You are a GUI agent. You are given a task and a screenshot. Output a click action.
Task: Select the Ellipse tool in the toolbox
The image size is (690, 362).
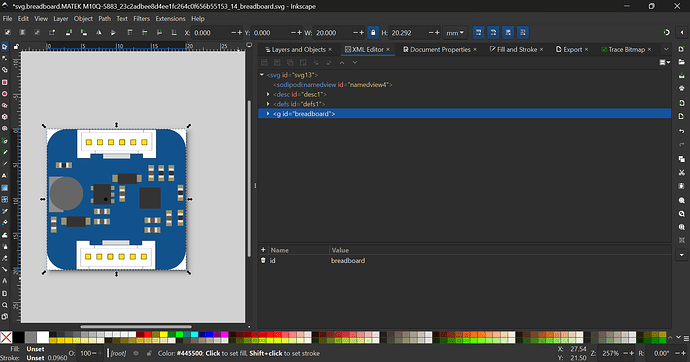pos(4,94)
